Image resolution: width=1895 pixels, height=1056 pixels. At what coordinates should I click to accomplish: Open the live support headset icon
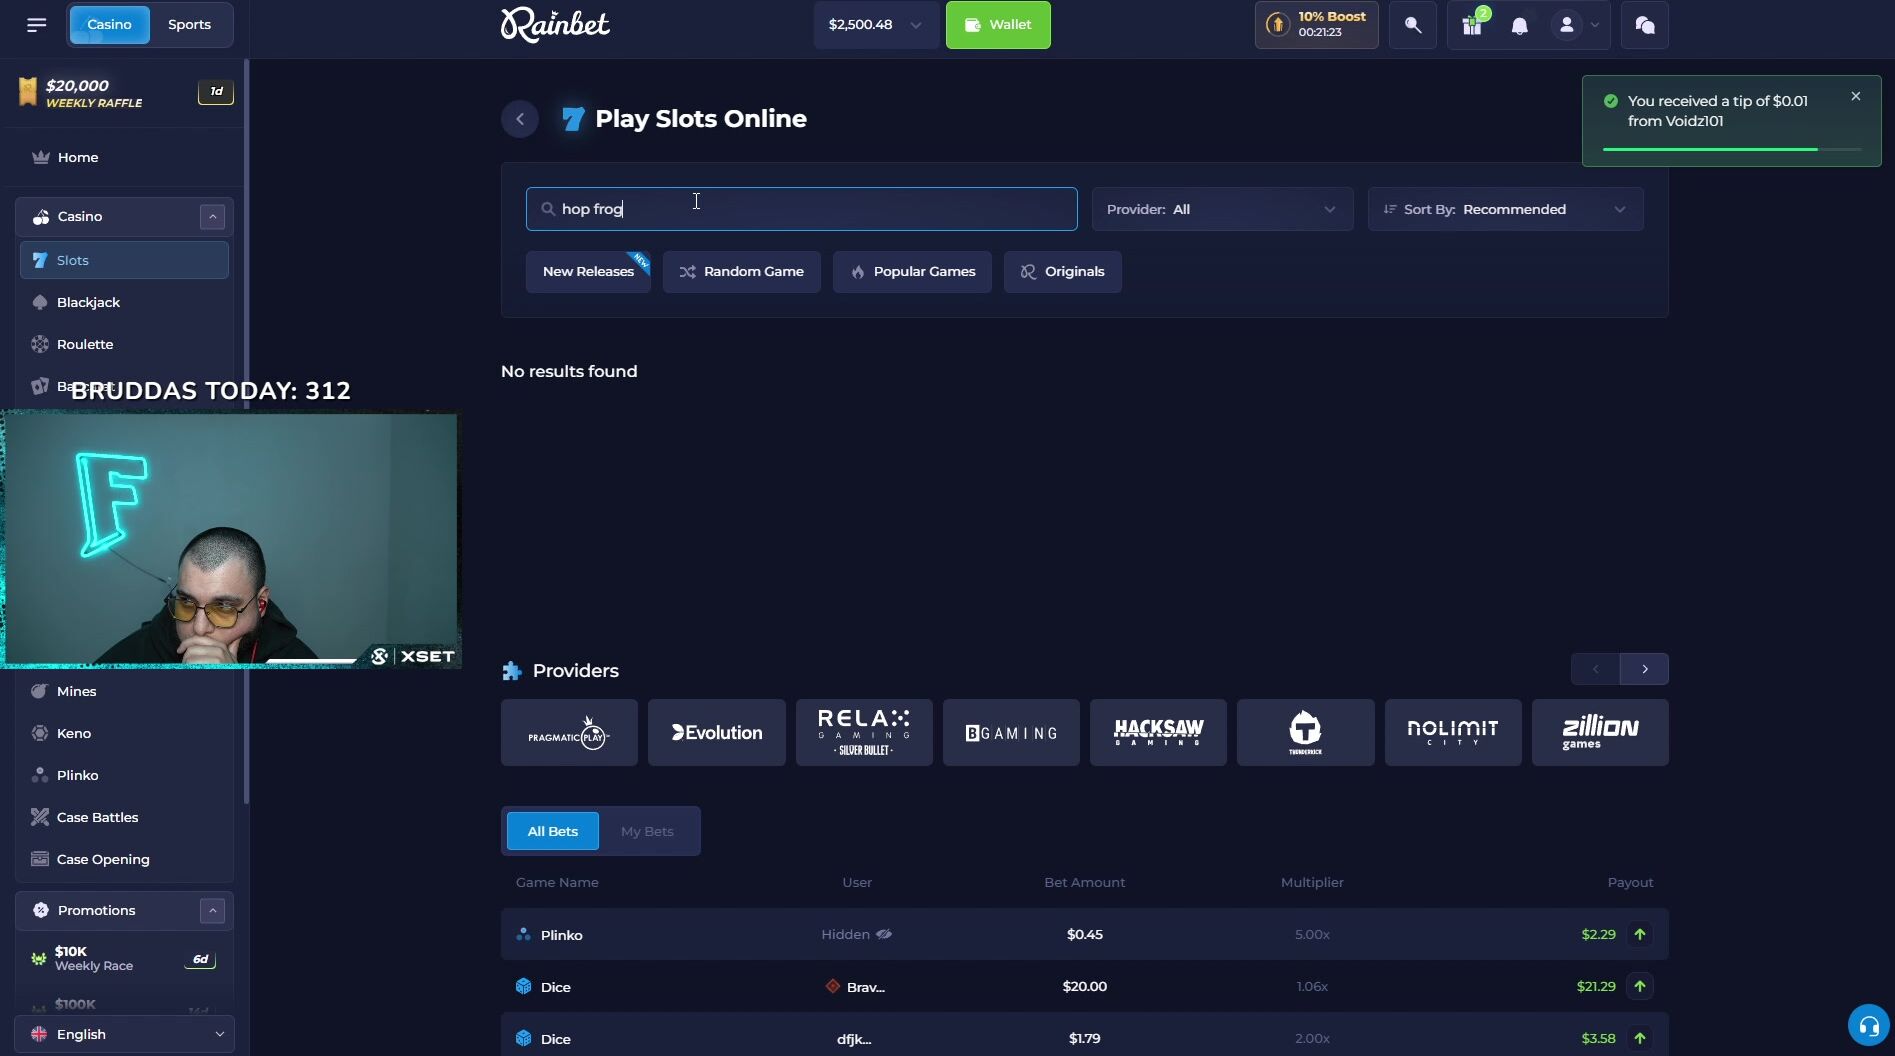(x=1868, y=1025)
